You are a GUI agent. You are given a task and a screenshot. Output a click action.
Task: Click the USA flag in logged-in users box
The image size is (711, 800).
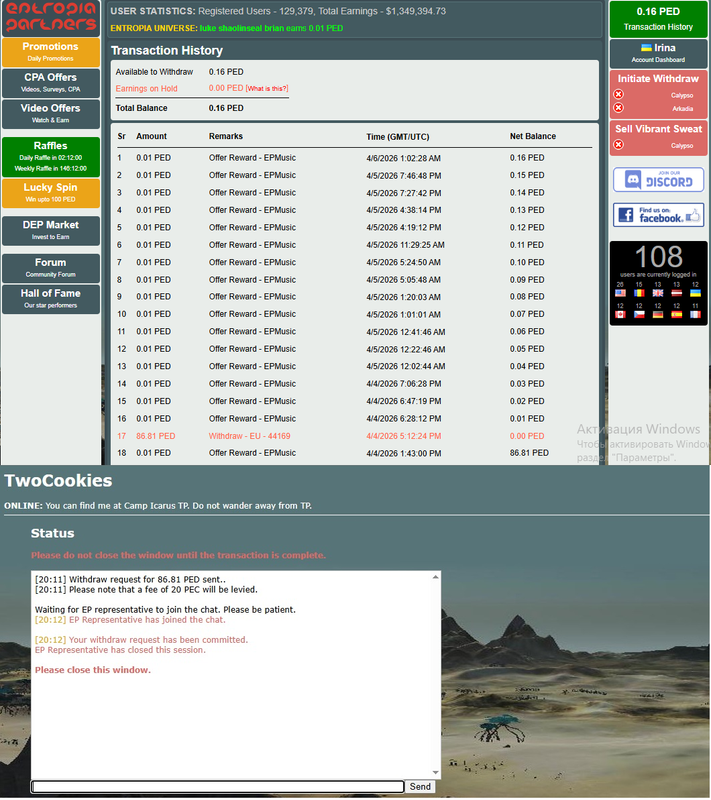620,293
